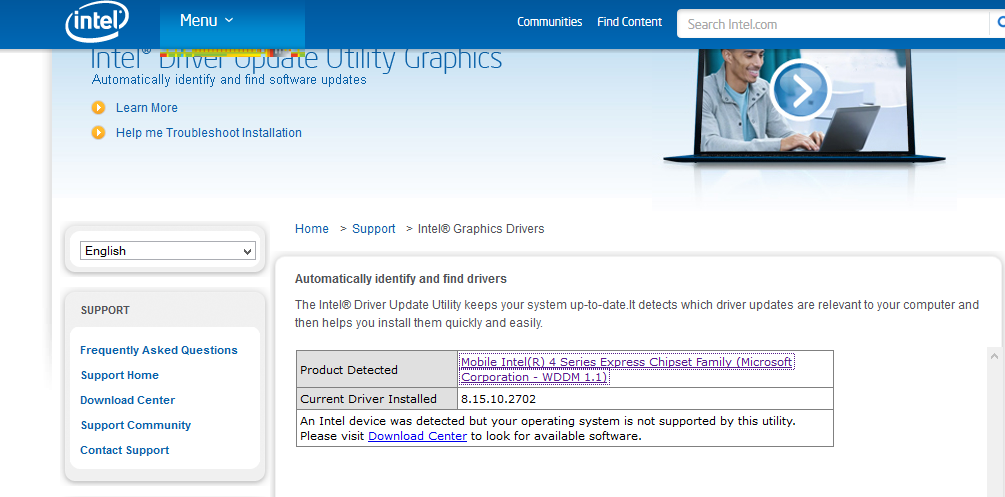Open the Download Center sidebar link

(x=128, y=400)
